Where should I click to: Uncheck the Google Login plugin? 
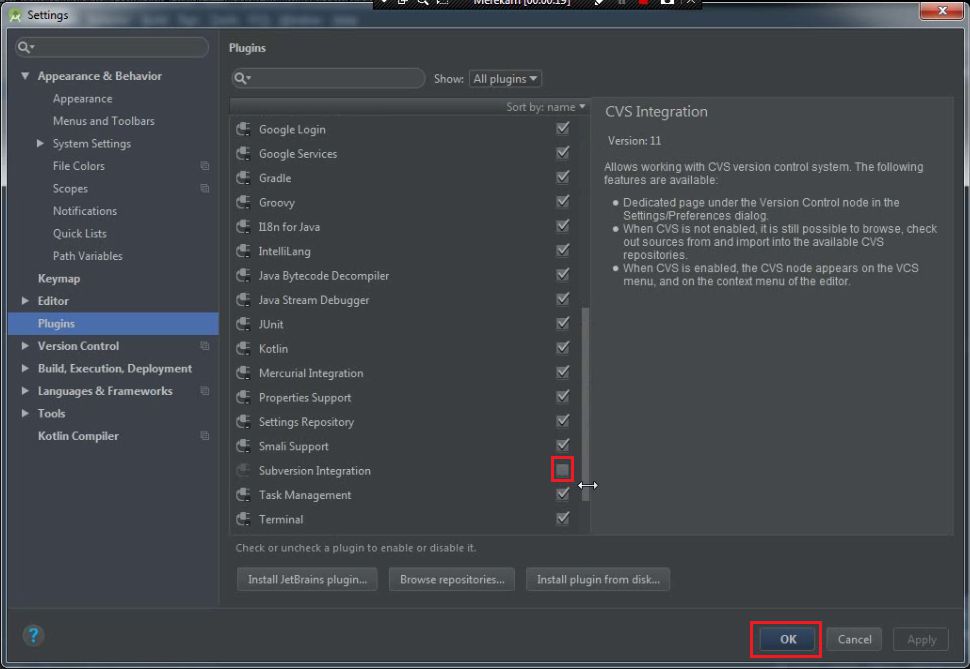click(562, 128)
